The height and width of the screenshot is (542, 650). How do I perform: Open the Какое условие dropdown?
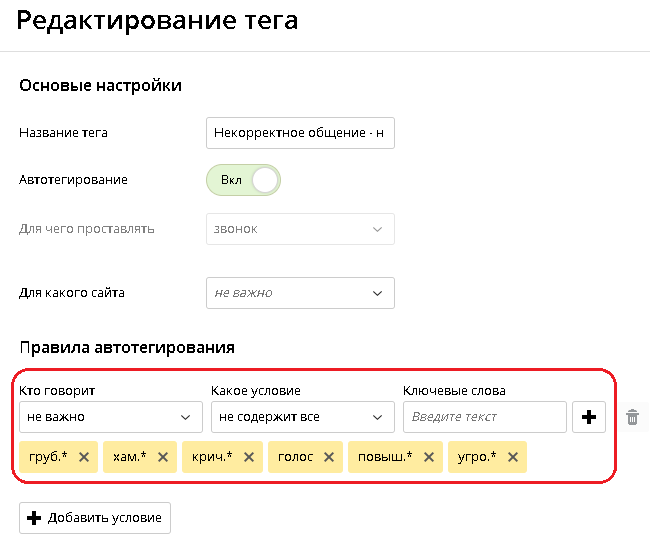pos(303,417)
